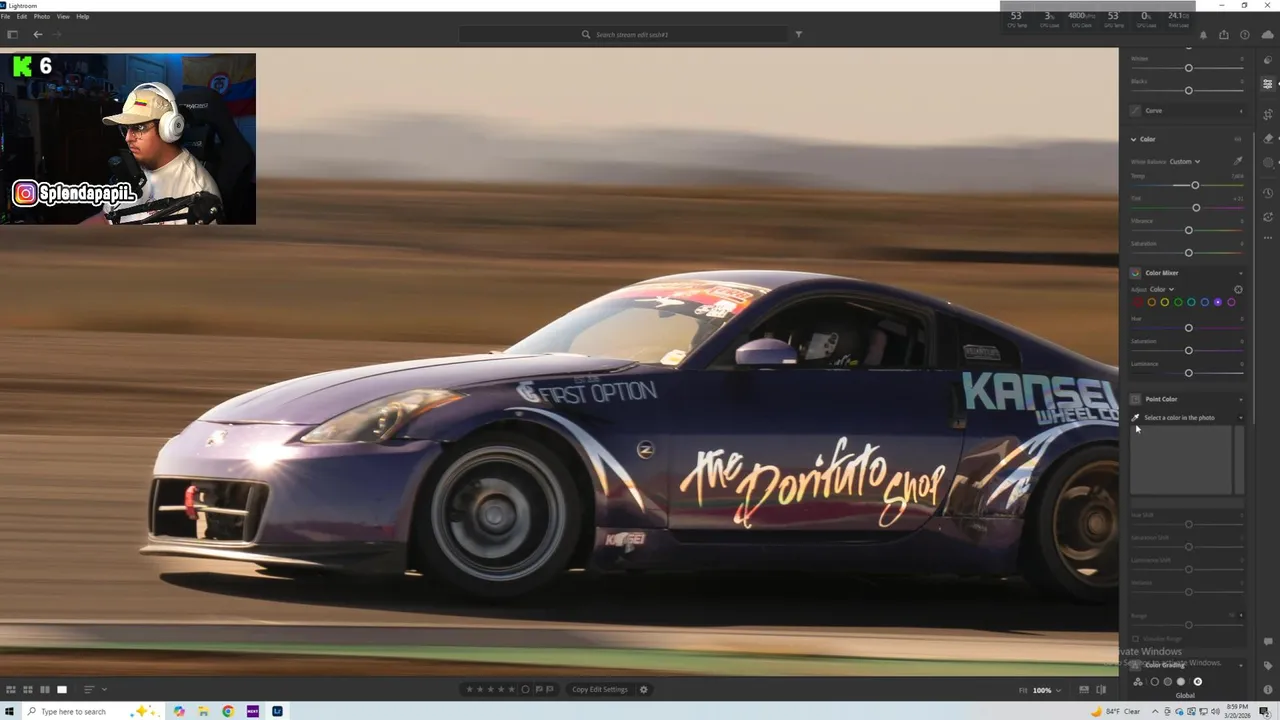Open the Edit sliders panel icon
Image resolution: width=1280 pixels, height=720 pixels.
pyautogui.click(x=1267, y=84)
